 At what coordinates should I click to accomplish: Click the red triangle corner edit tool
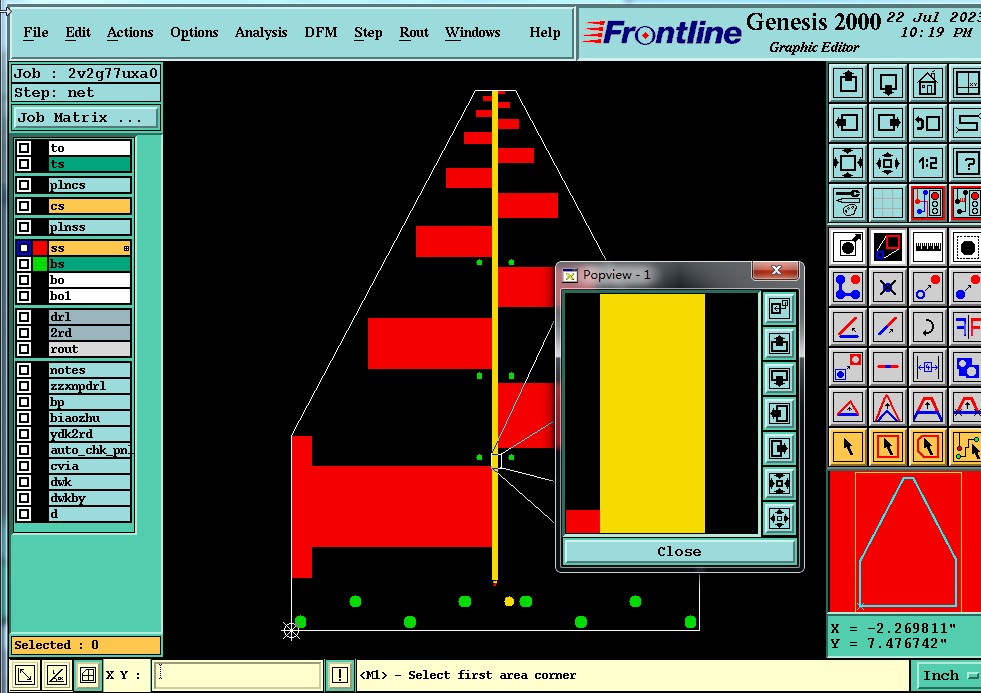coord(848,407)
